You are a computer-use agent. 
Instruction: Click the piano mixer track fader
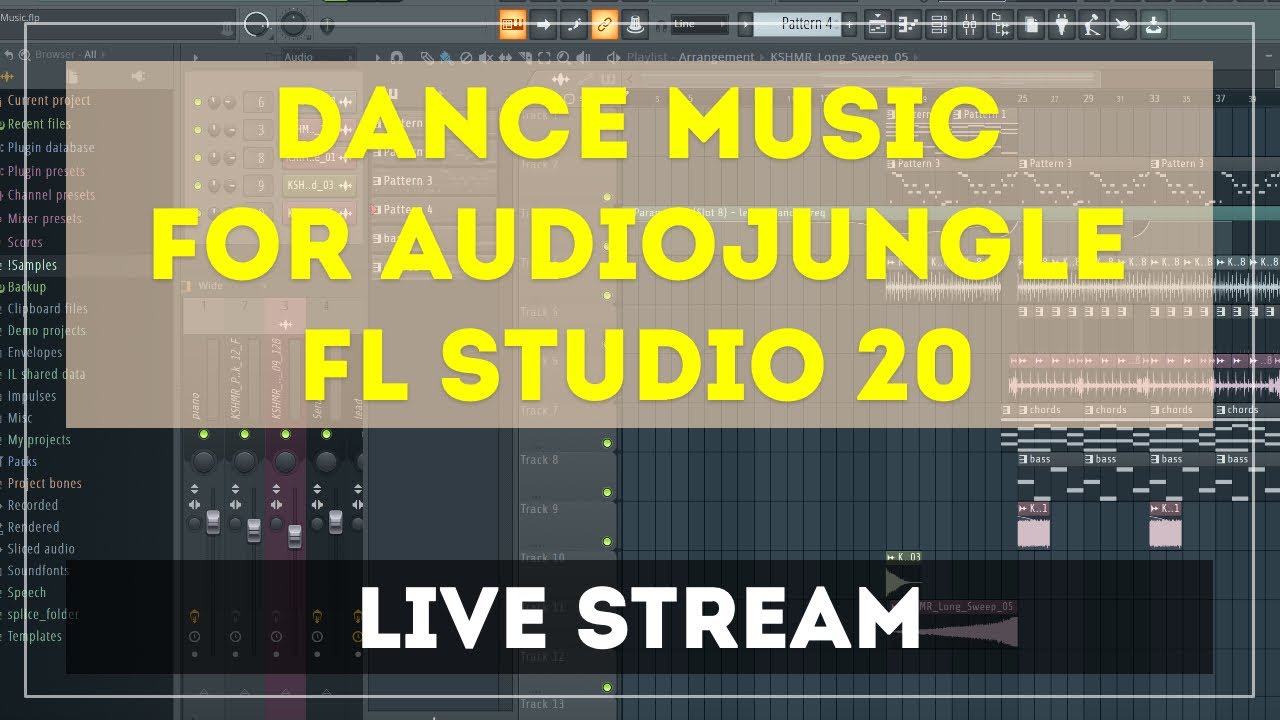click(213, 521)
